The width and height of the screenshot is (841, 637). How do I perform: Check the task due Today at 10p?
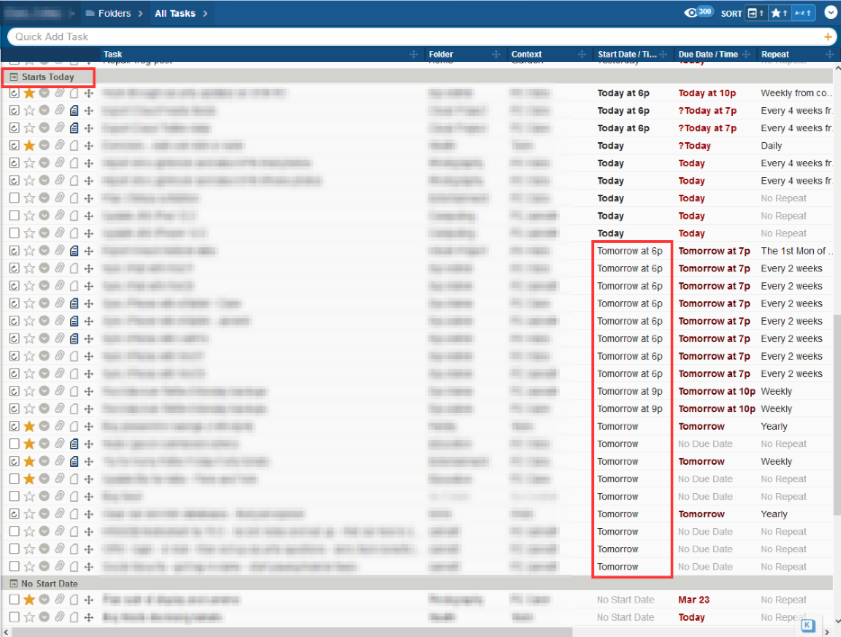click(x=14, y=93)
